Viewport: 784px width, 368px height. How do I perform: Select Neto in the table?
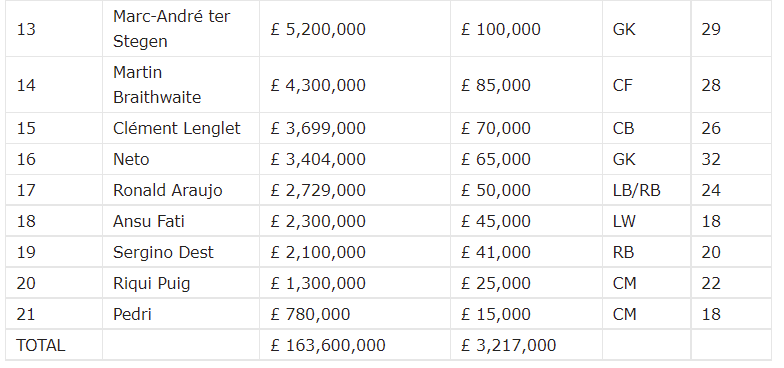point(131,159)
